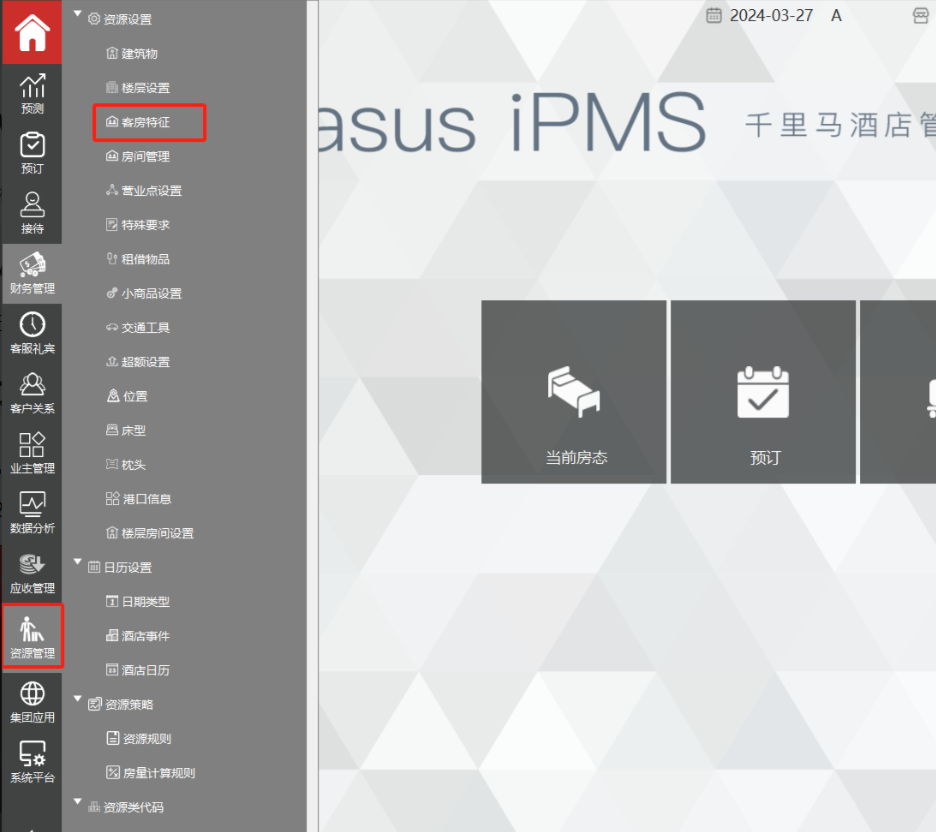Expand the 资源类代码 section
Screen dimensions: 936x832
tap(78, 806)
